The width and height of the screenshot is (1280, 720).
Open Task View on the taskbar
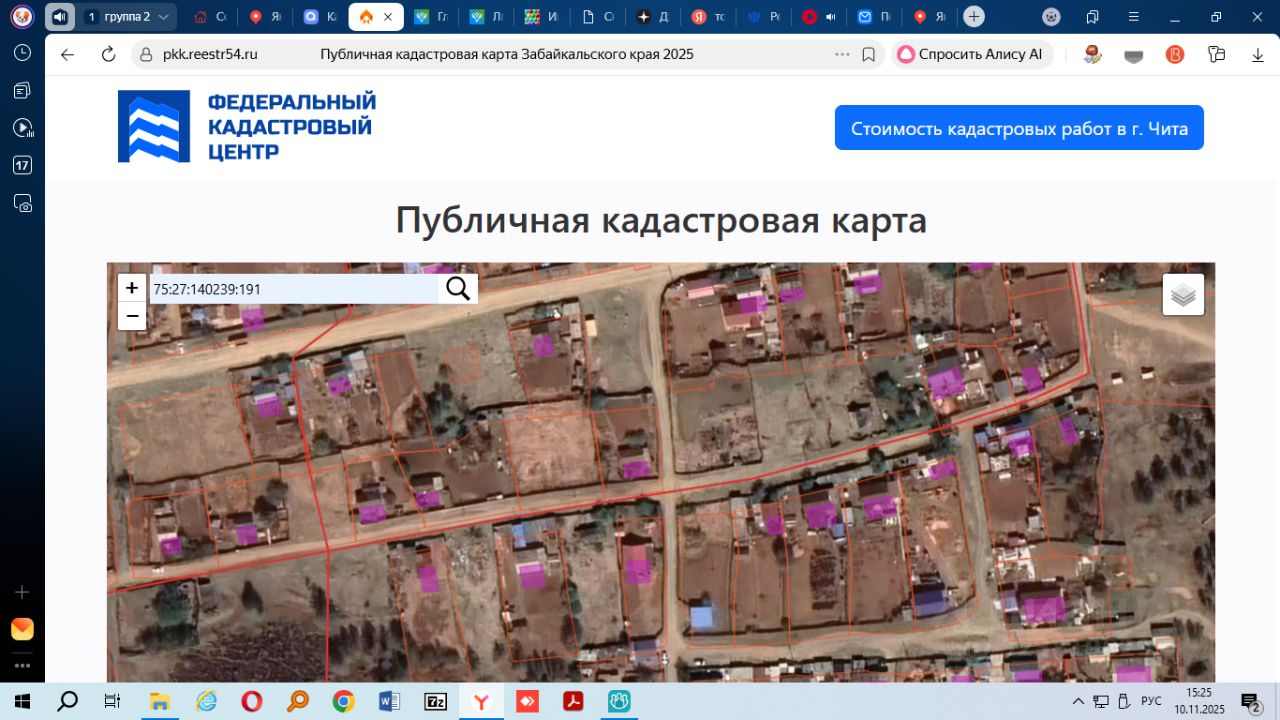point(113,701)
